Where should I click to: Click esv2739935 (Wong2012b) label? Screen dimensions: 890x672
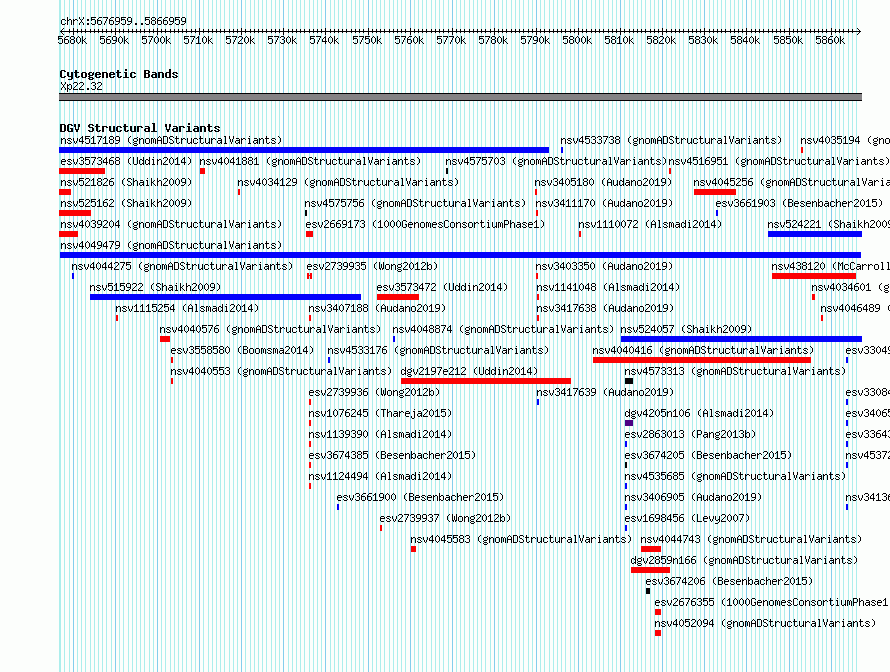coord(372,266)
